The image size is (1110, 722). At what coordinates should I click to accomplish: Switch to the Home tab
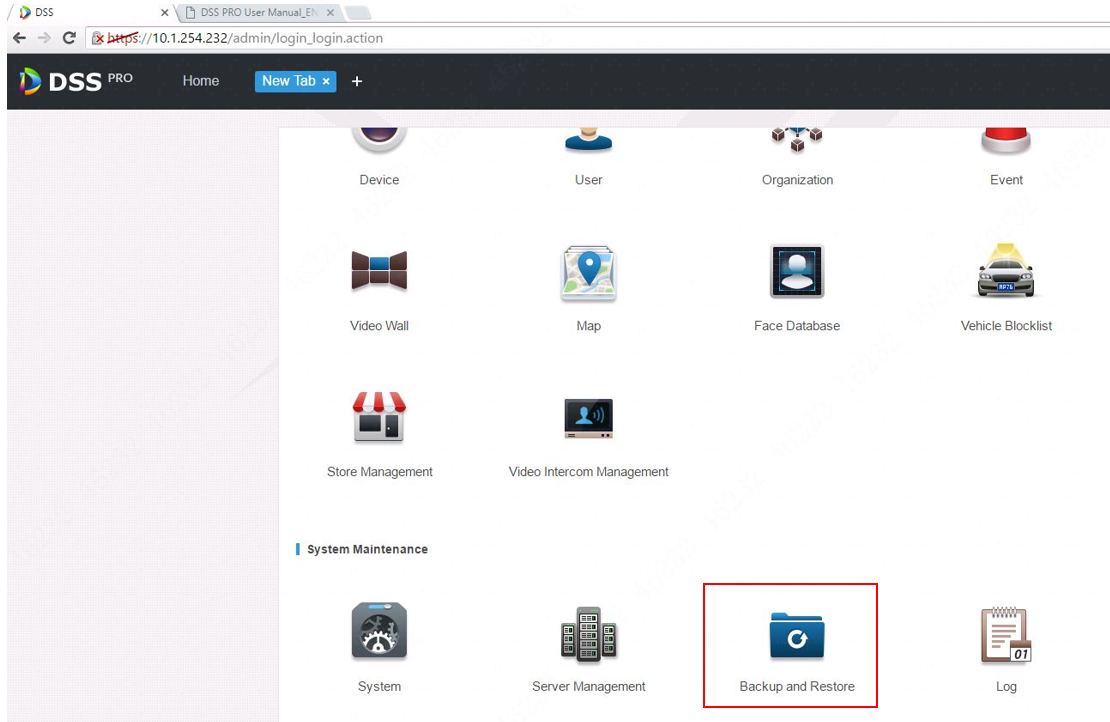[x=200, y=81]
